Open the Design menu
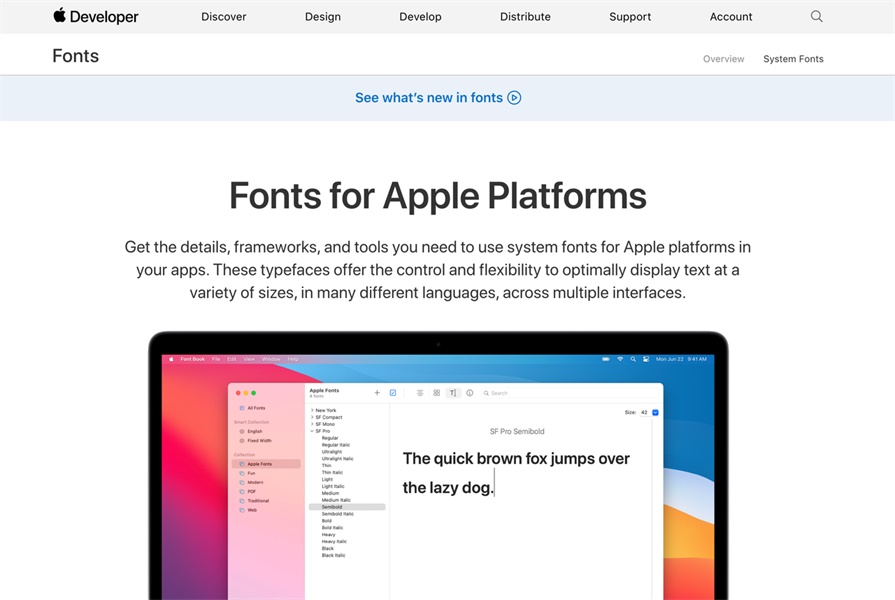 click(x=322, y=17)
